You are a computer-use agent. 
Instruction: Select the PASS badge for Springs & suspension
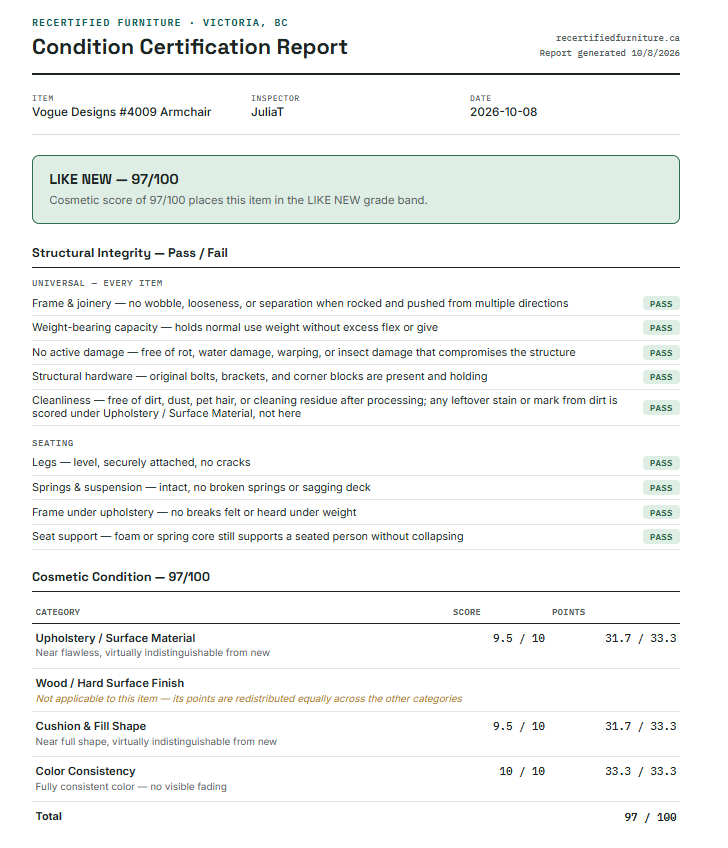point(661,488)
